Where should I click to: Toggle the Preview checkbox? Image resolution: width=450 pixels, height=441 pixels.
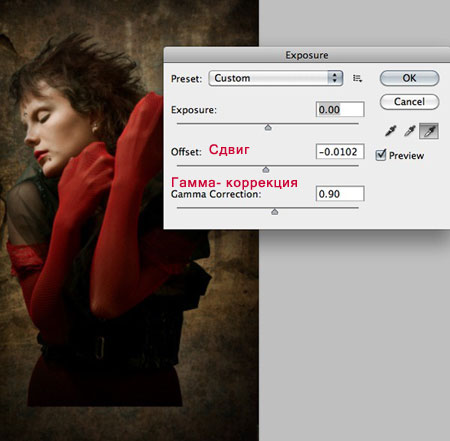380,155
